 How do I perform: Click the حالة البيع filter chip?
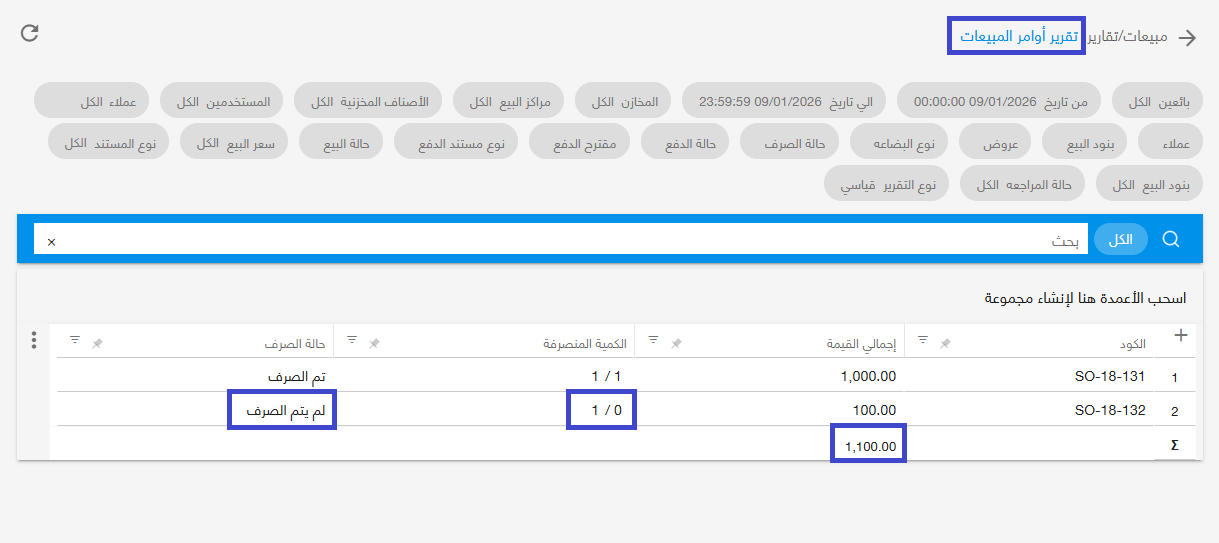click(341, 143)
